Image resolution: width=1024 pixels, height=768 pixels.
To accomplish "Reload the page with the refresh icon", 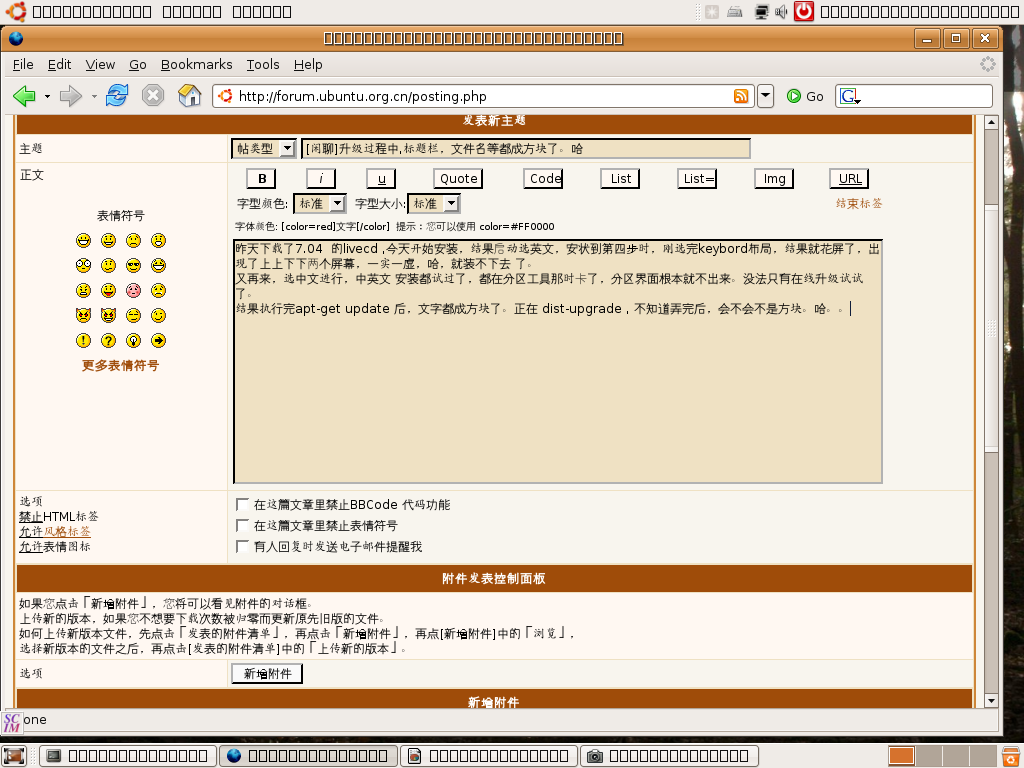I will (x=117, y=95).
